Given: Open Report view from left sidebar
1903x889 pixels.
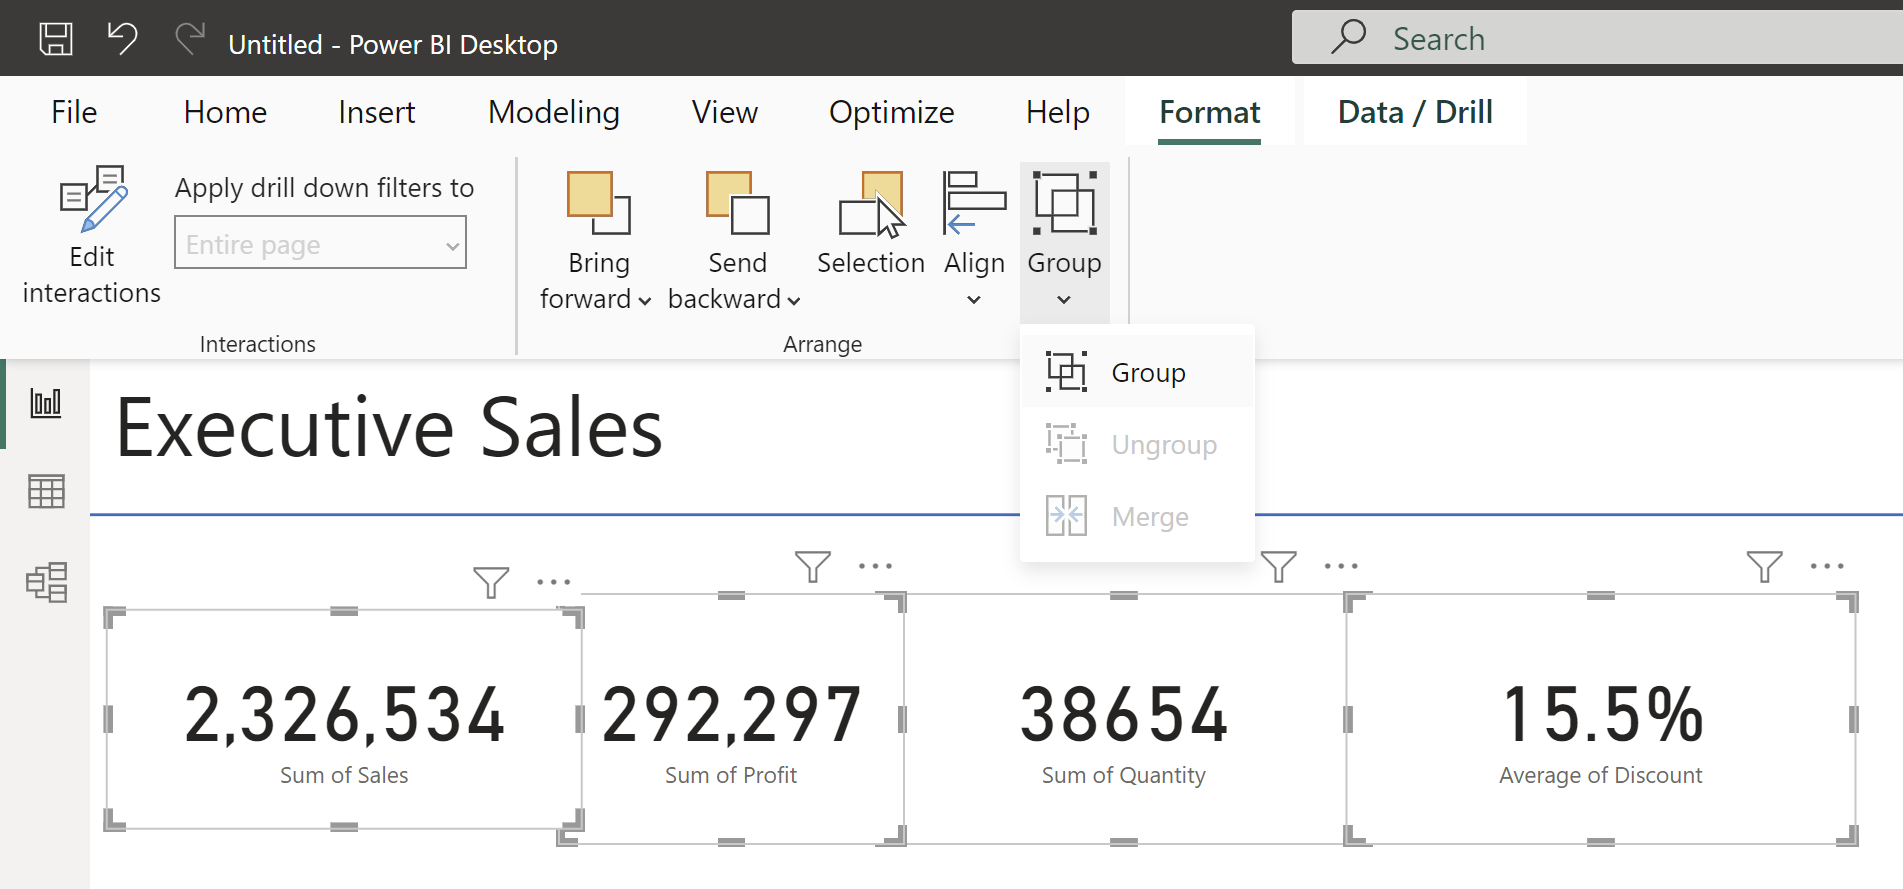Looking at the screenshot, I should [x=46, y=403].
